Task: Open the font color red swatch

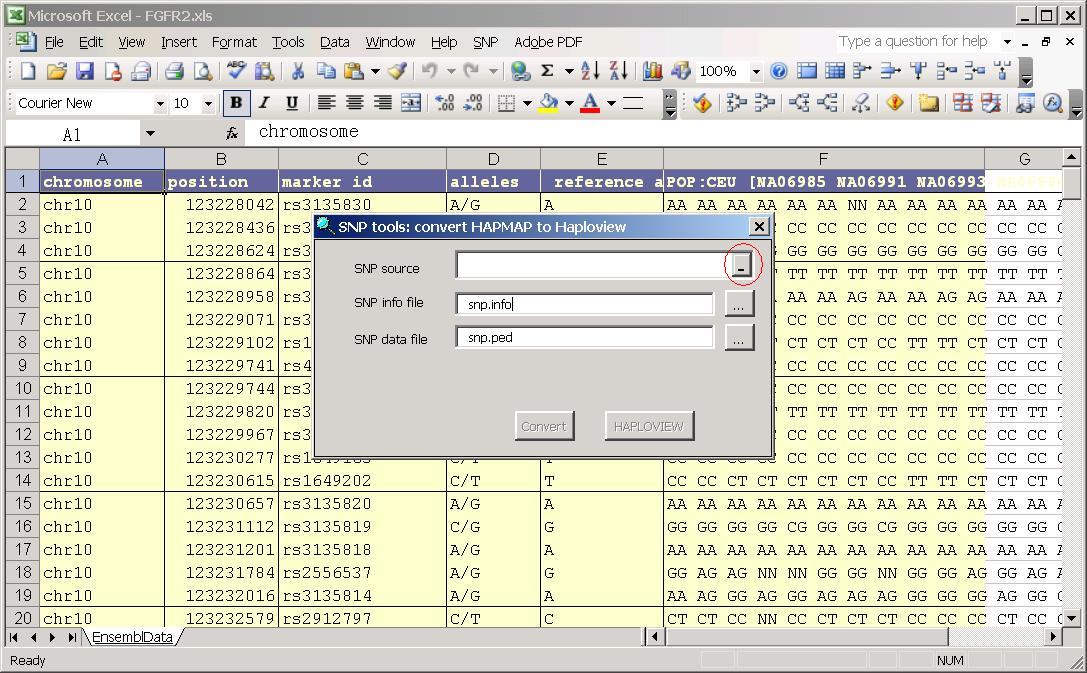Action: click(x=590, y=103)
